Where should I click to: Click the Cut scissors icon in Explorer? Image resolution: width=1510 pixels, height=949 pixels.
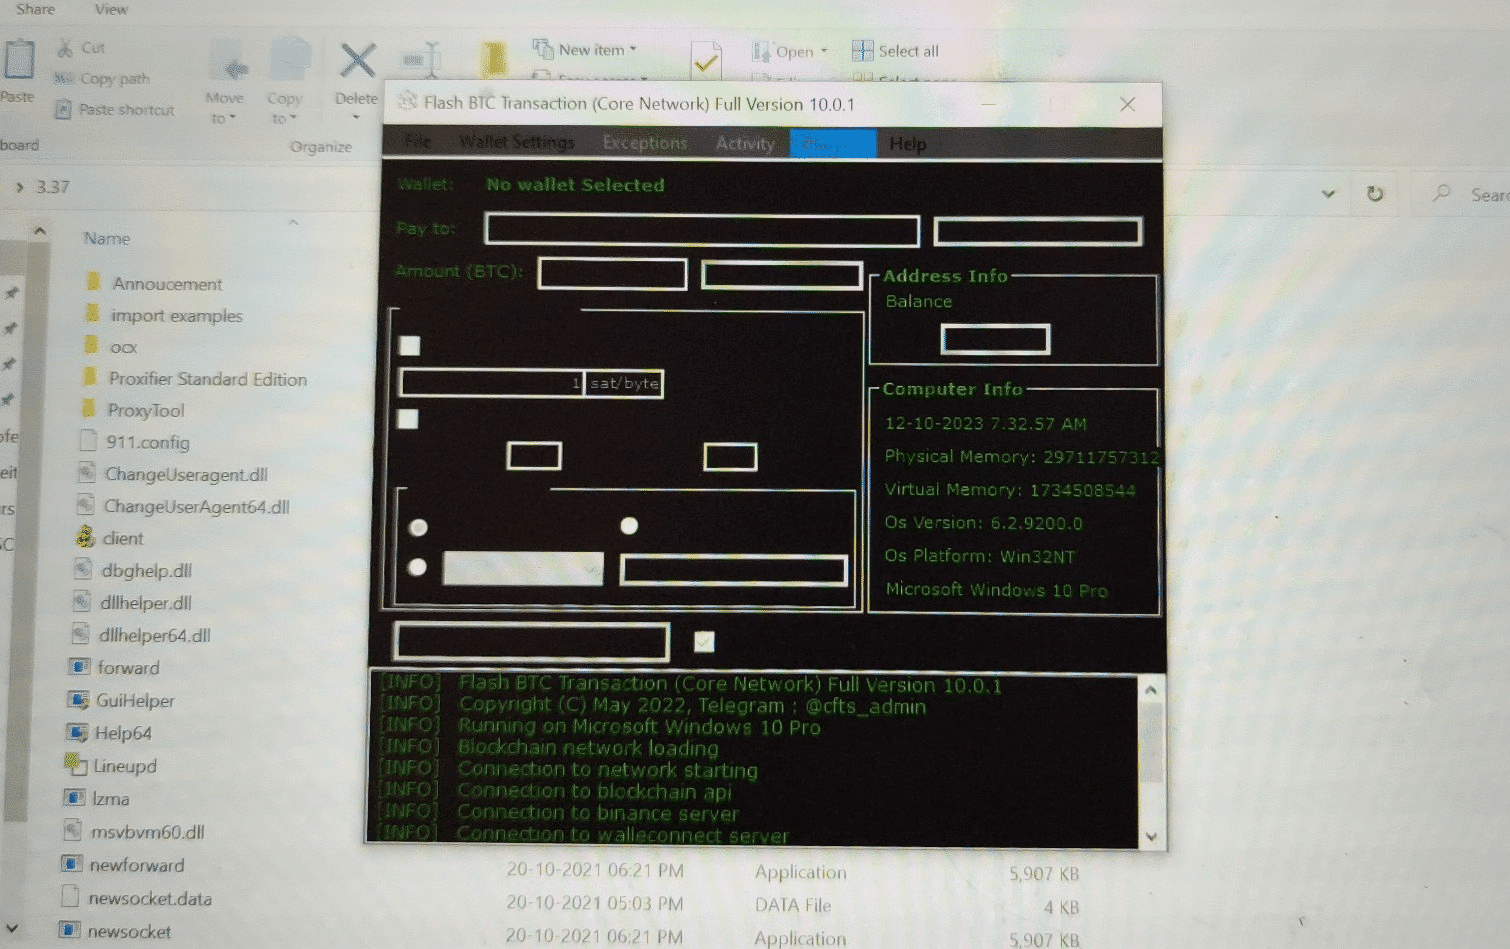pos(65,48)
